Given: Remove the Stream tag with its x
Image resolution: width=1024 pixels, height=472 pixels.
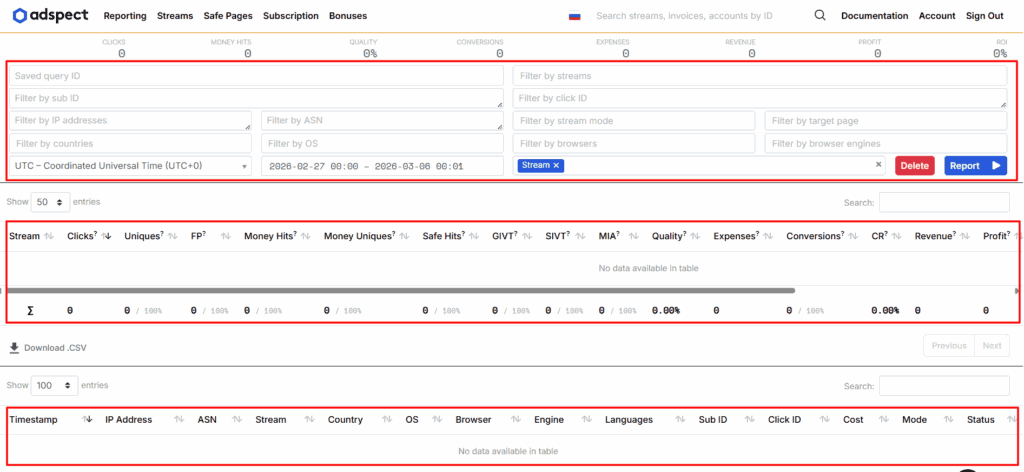Looking at the screenshot, I should point(557,165).
